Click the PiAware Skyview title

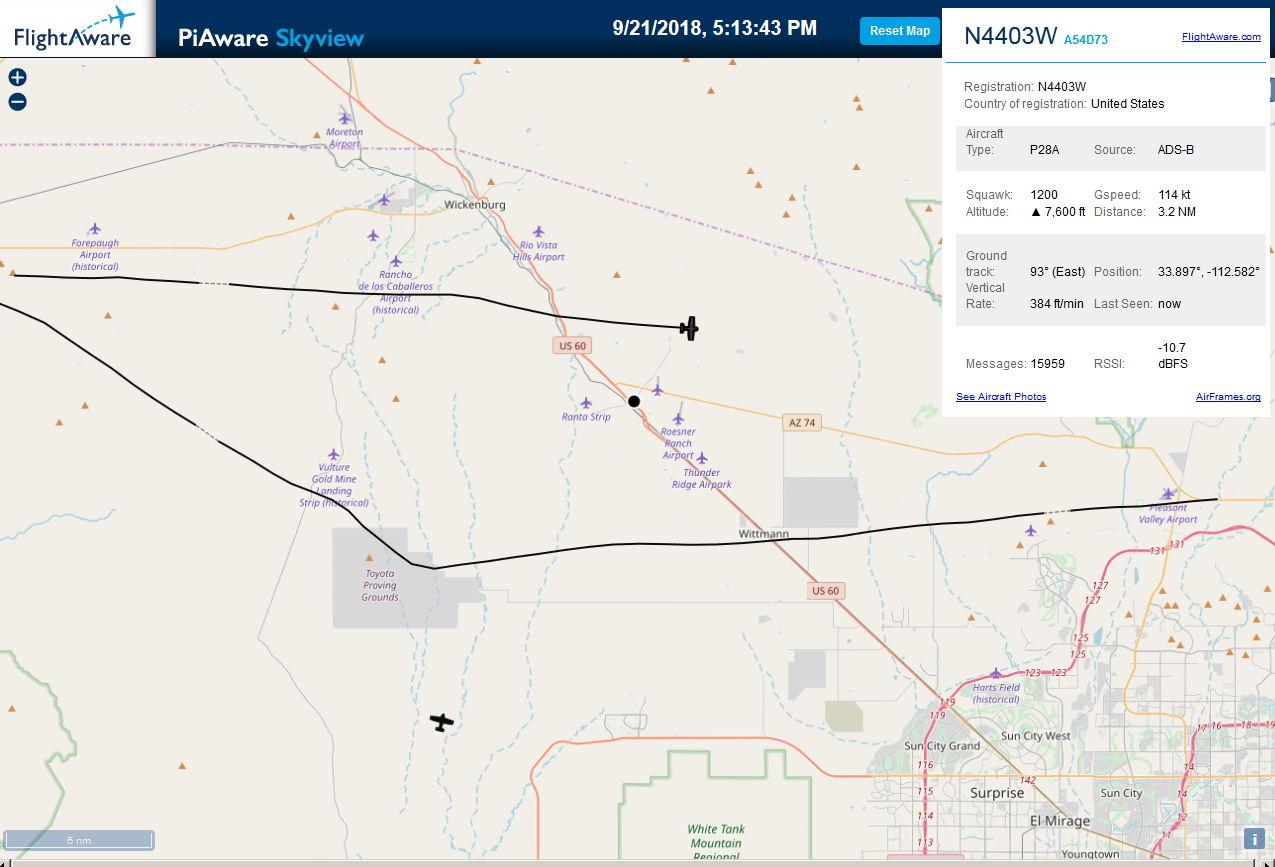271,38
